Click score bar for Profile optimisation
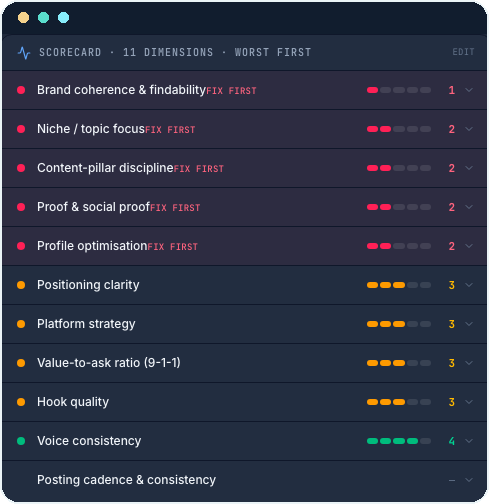This screenshot has height=504, width=489. [399, 246]
